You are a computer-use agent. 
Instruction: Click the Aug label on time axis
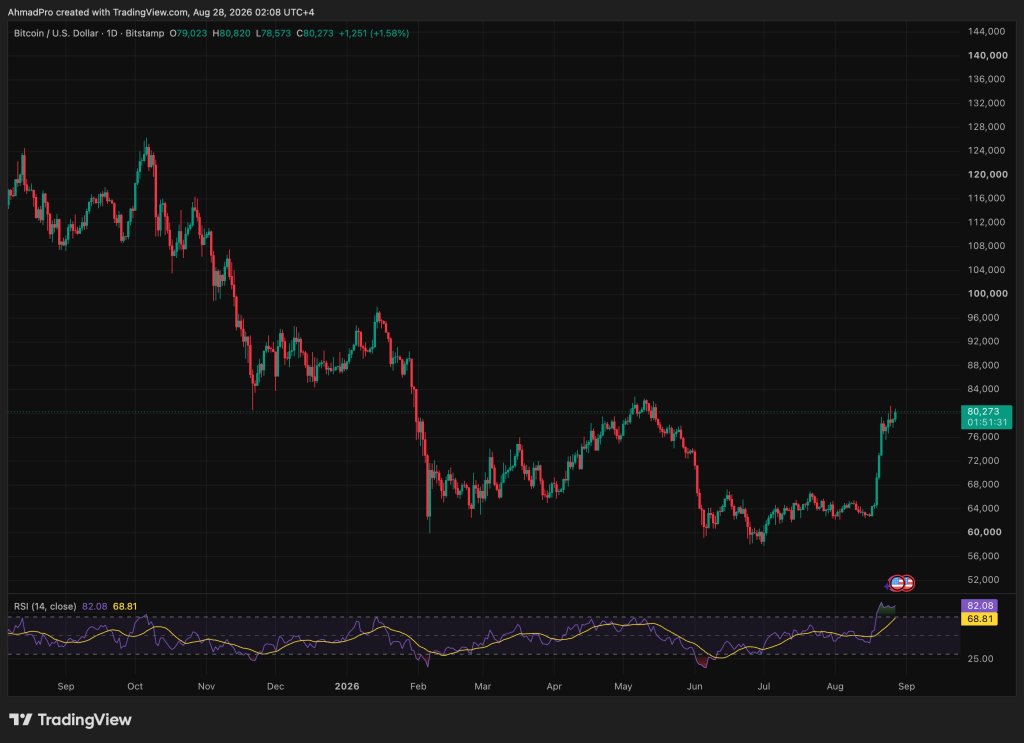[835, 686]
